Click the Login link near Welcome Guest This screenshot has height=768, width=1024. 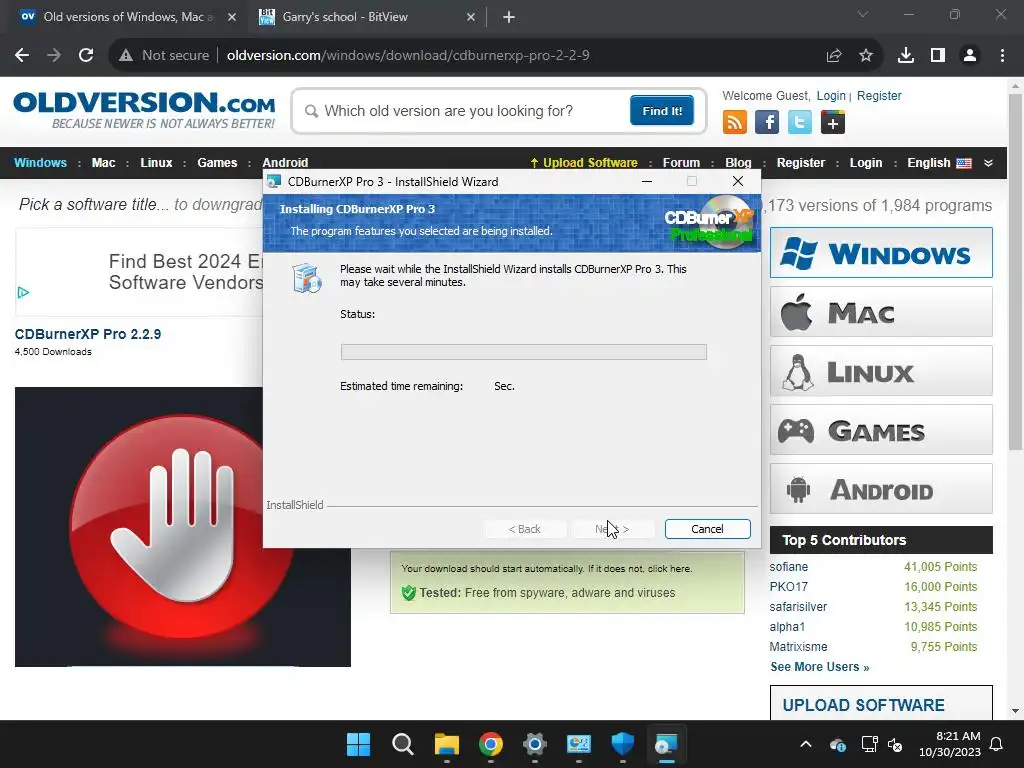pyautogui.click(x=831, y=96)
